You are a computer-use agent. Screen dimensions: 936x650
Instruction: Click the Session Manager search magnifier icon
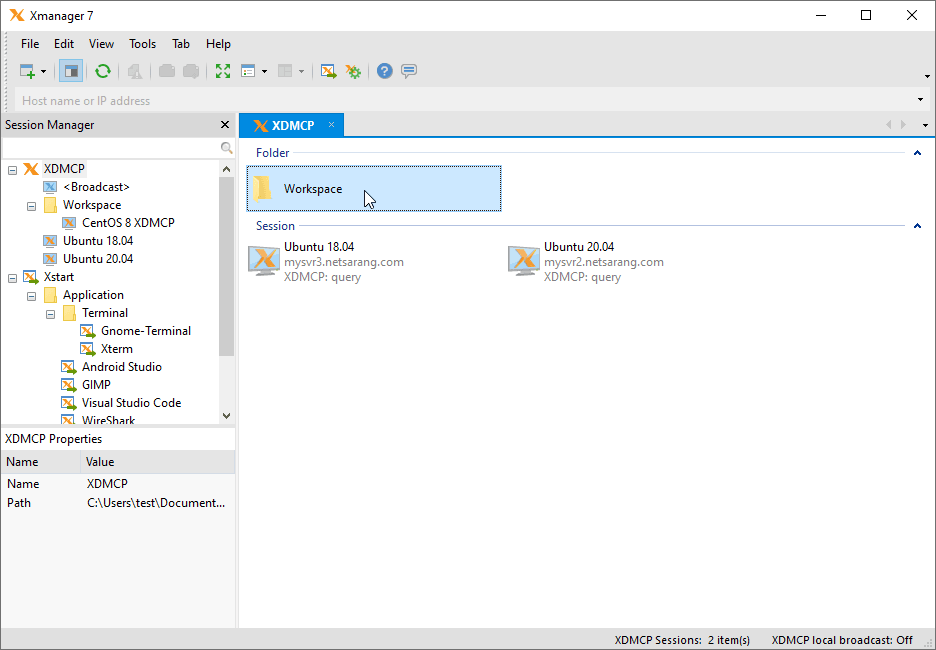tap(227, 148)
